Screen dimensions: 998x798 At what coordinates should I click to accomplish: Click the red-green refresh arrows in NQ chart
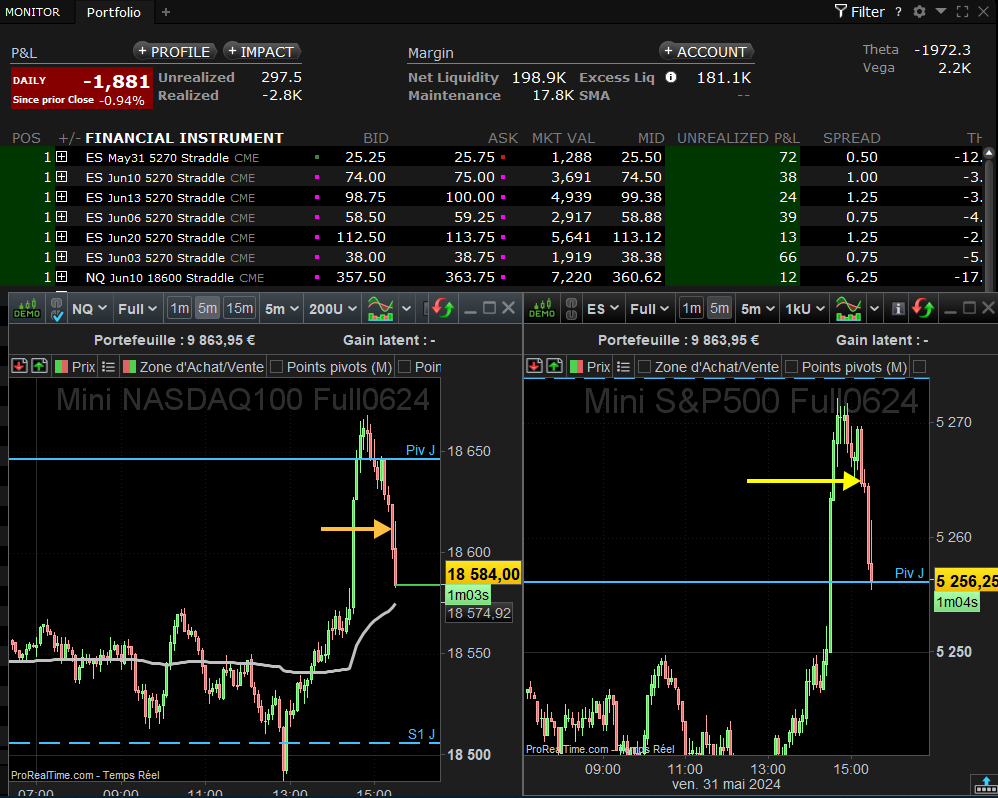click(x=443, y=309)
